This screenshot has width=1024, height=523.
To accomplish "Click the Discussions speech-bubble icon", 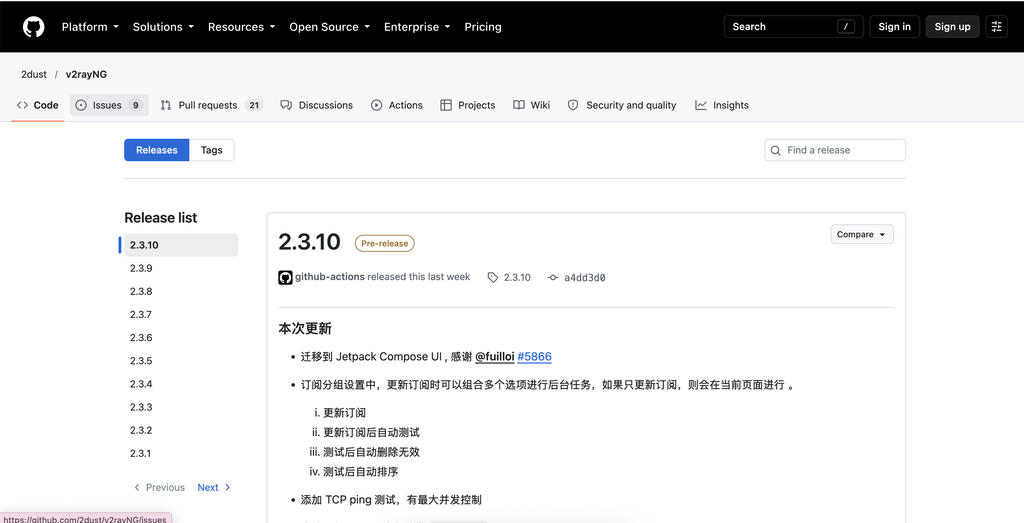I will tap(286, 105).
